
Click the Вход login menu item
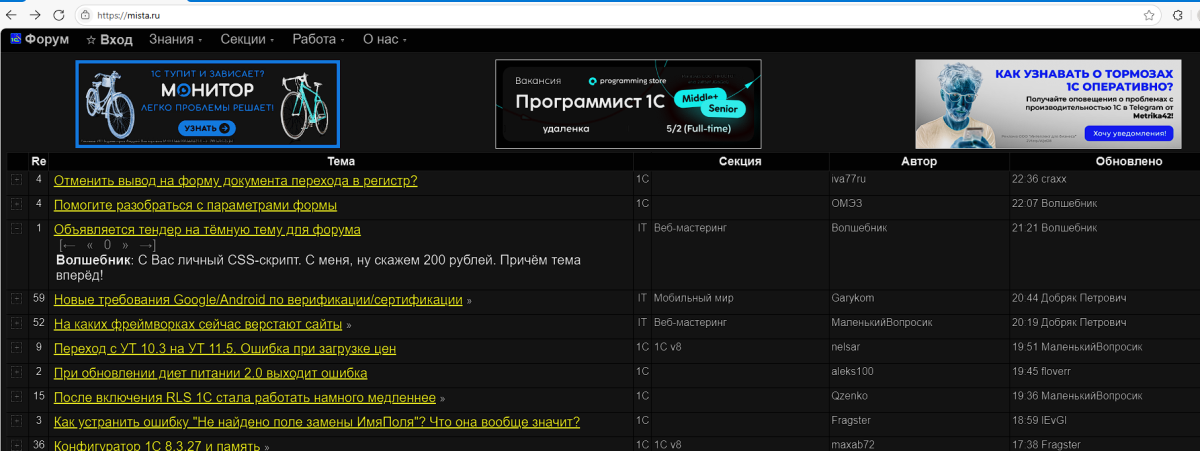109,40
